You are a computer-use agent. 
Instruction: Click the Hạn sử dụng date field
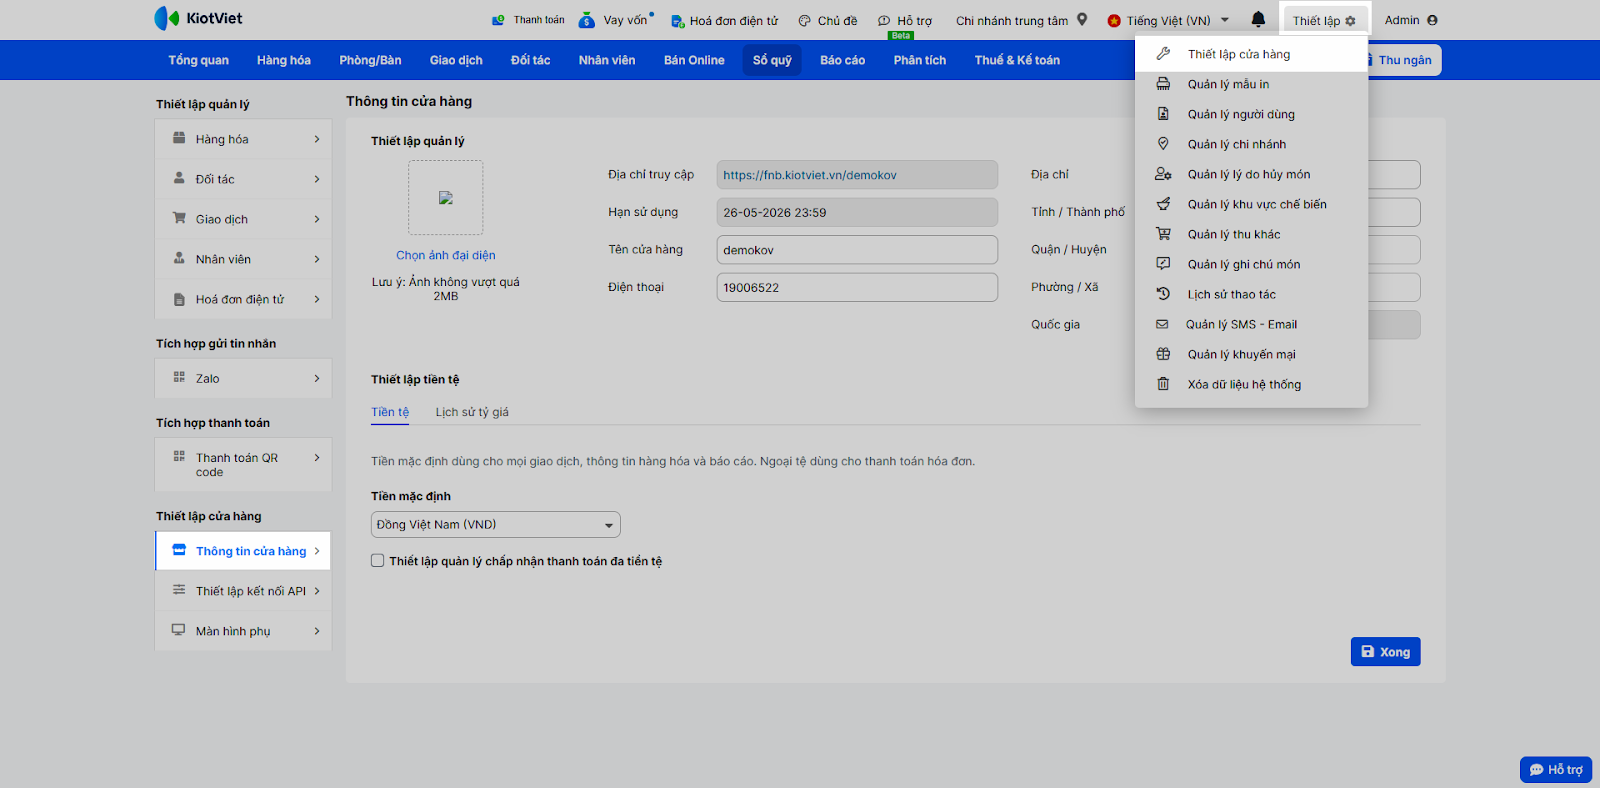[857, 212]
